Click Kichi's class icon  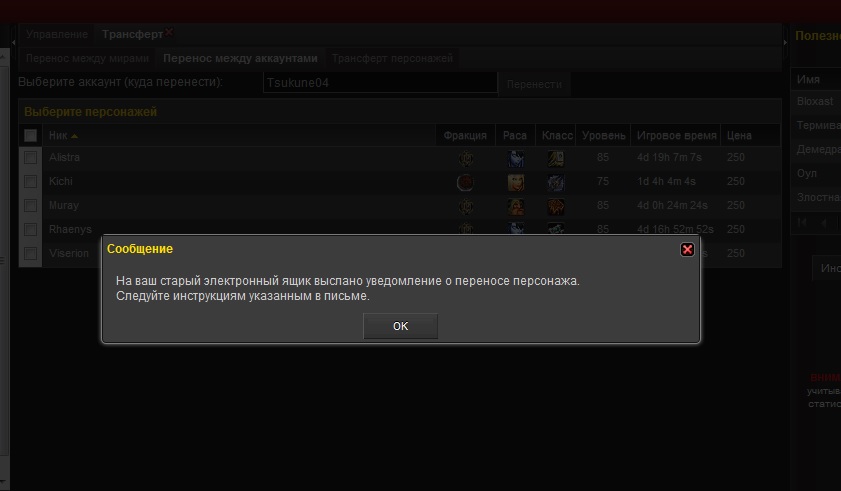555,182
